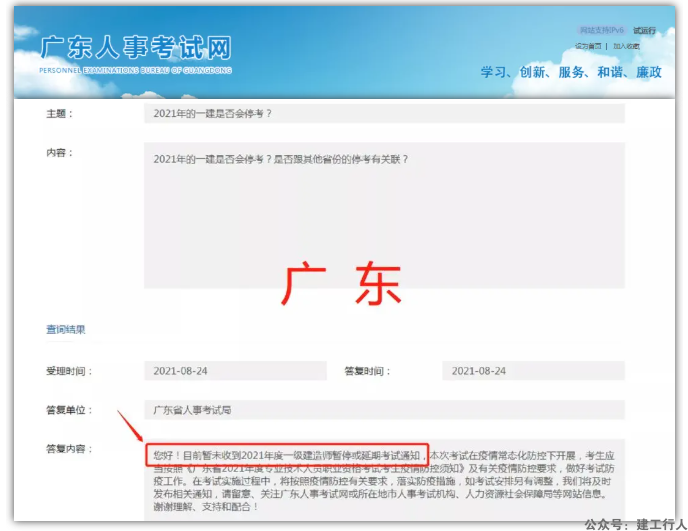Click the 设为首页 link
Image resolution: width=688 pixels, height=531 pixels.
tap(588, 46)
